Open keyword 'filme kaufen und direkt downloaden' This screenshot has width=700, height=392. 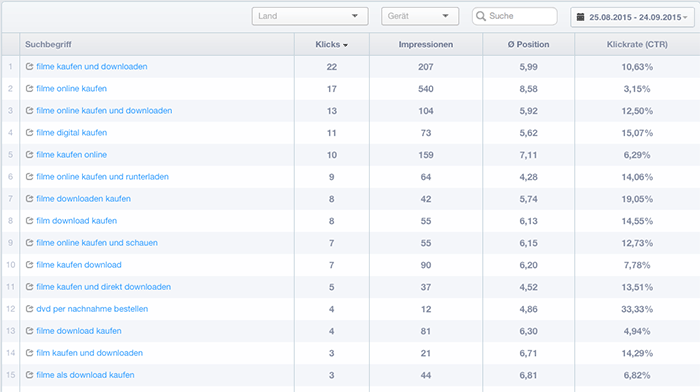point(104,287)
